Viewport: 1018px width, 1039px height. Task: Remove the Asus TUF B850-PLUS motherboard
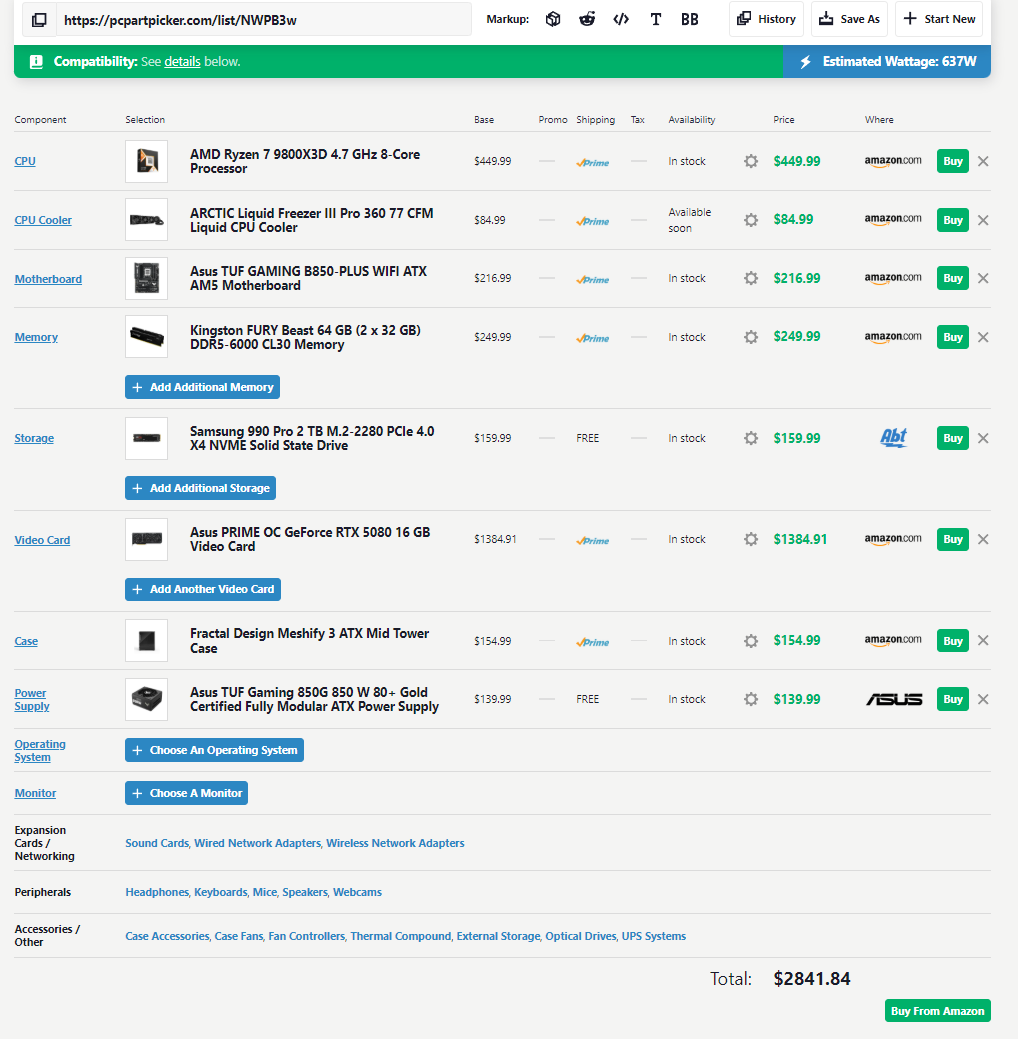(984, 278)
